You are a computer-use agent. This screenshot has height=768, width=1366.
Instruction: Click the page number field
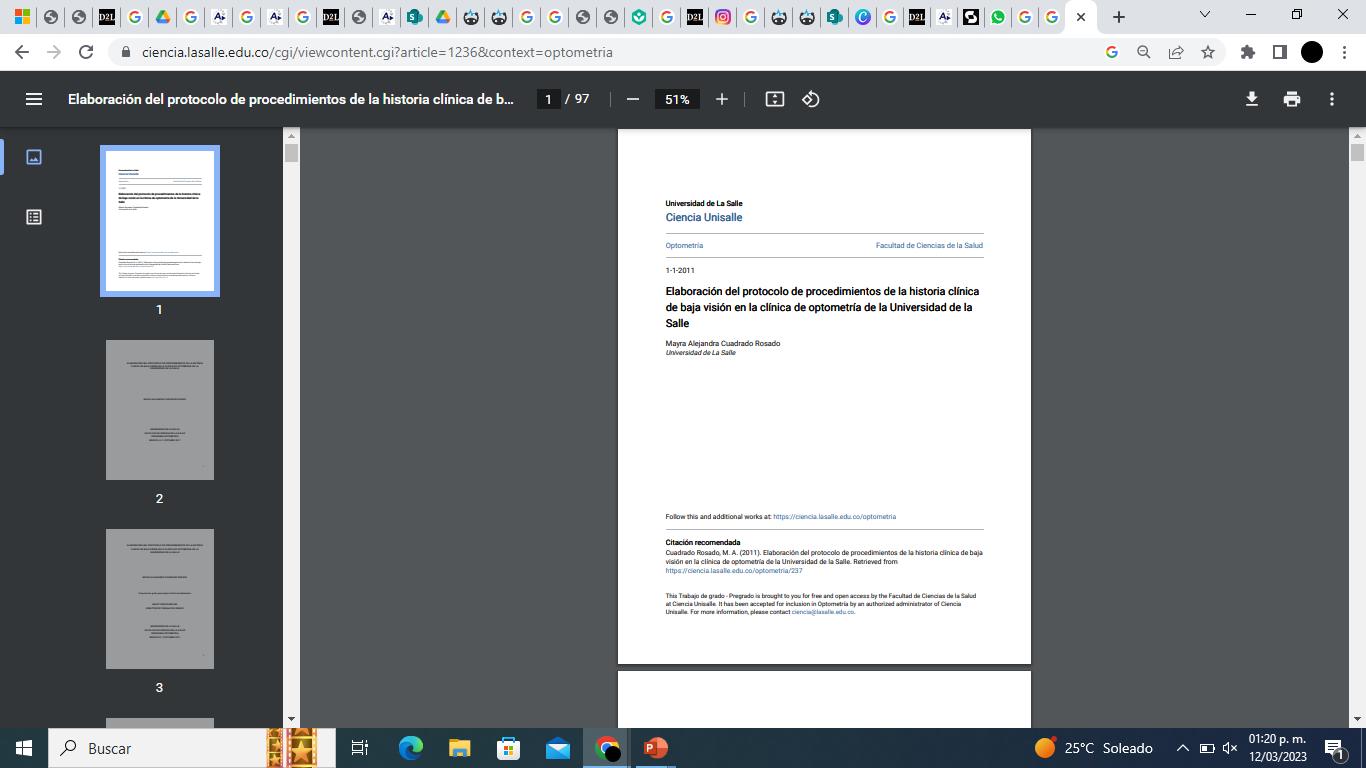[x=548, y=99]
